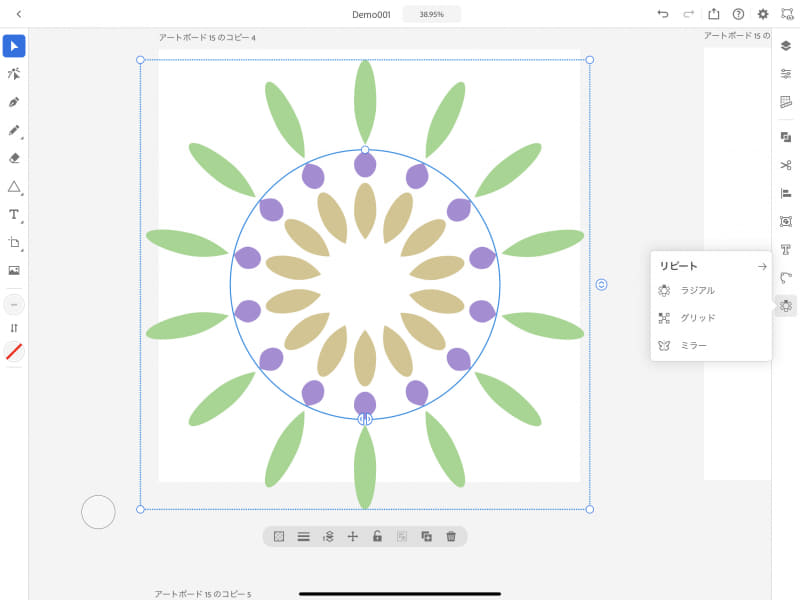The width and height of the screenshot is (800, 600).
Task: Click the radial repeat instances handle at right
Action: tap(602, 285)
